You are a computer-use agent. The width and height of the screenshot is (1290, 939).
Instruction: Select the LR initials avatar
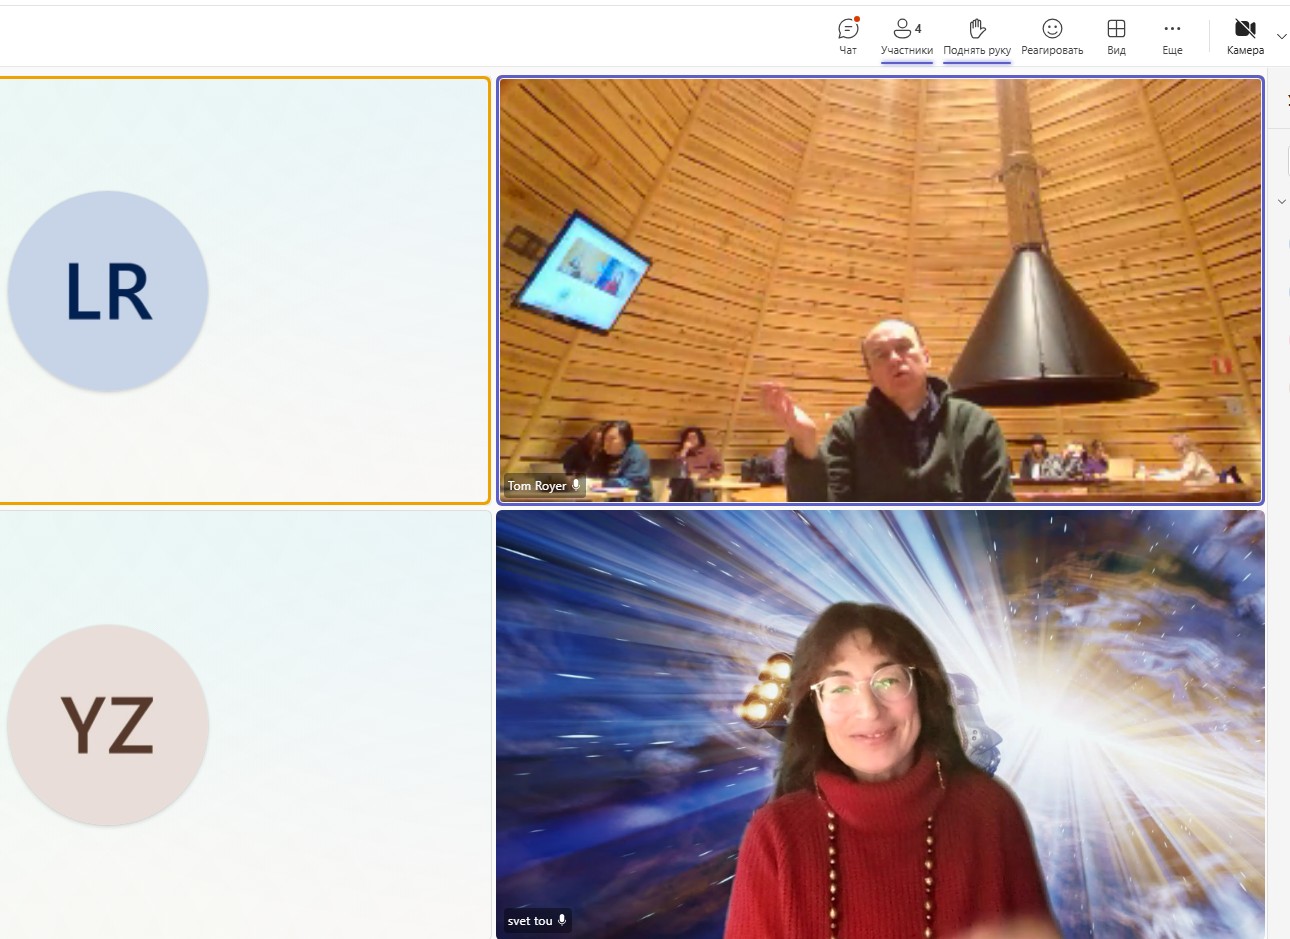coord(108,291)
